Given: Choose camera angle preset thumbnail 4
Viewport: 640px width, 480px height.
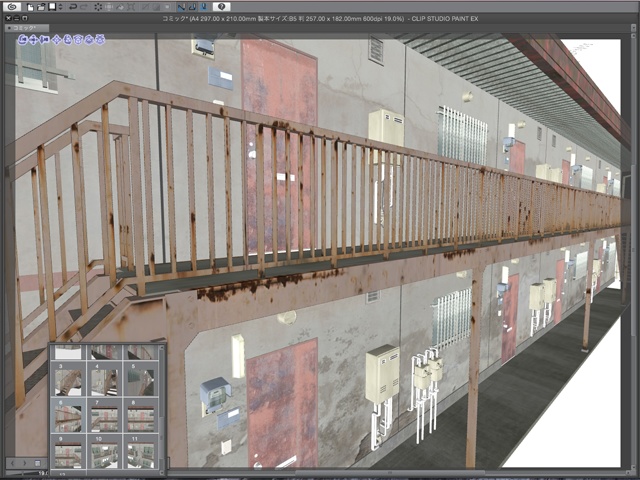Looking at the screenshot, I should tap(104, 379).
